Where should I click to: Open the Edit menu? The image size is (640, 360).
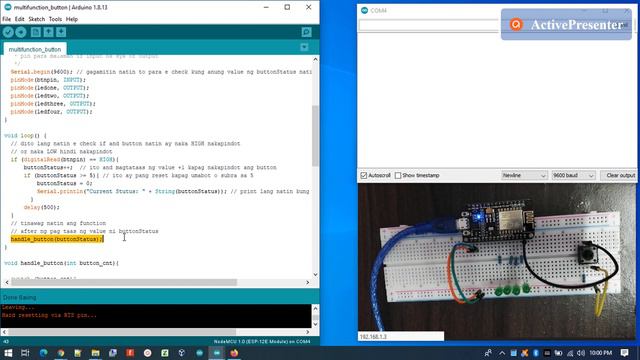pos(20,19)
